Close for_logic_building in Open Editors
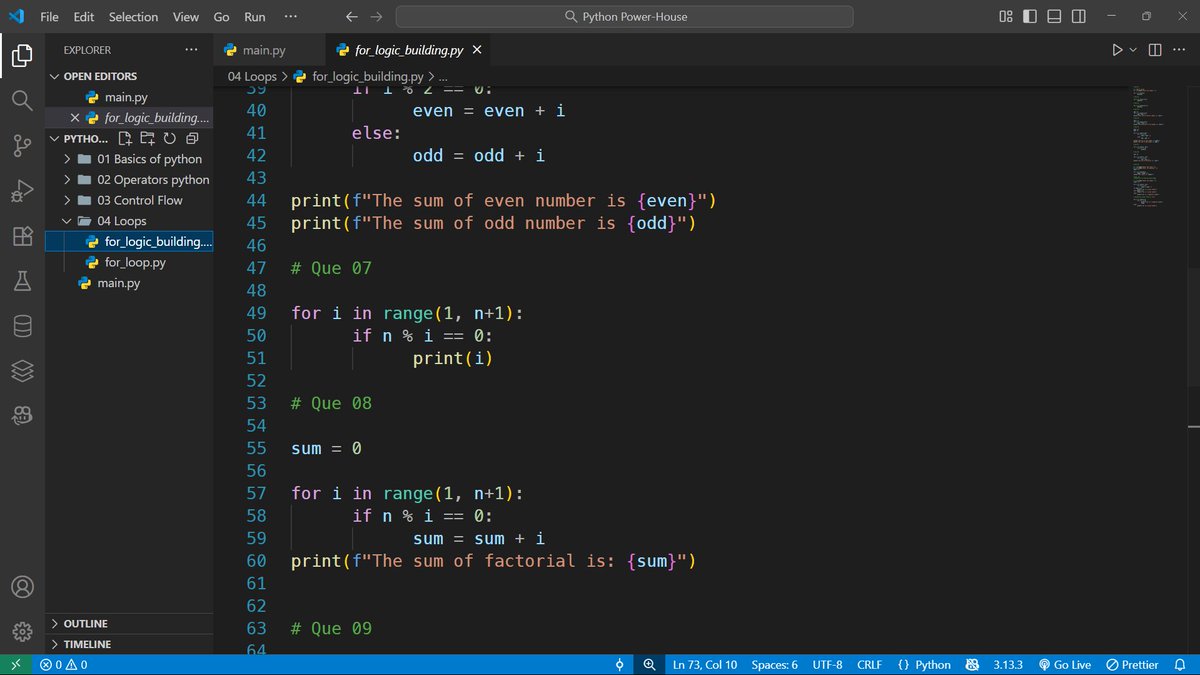Viewport: 1200px width, 675px height. (75, 118)
